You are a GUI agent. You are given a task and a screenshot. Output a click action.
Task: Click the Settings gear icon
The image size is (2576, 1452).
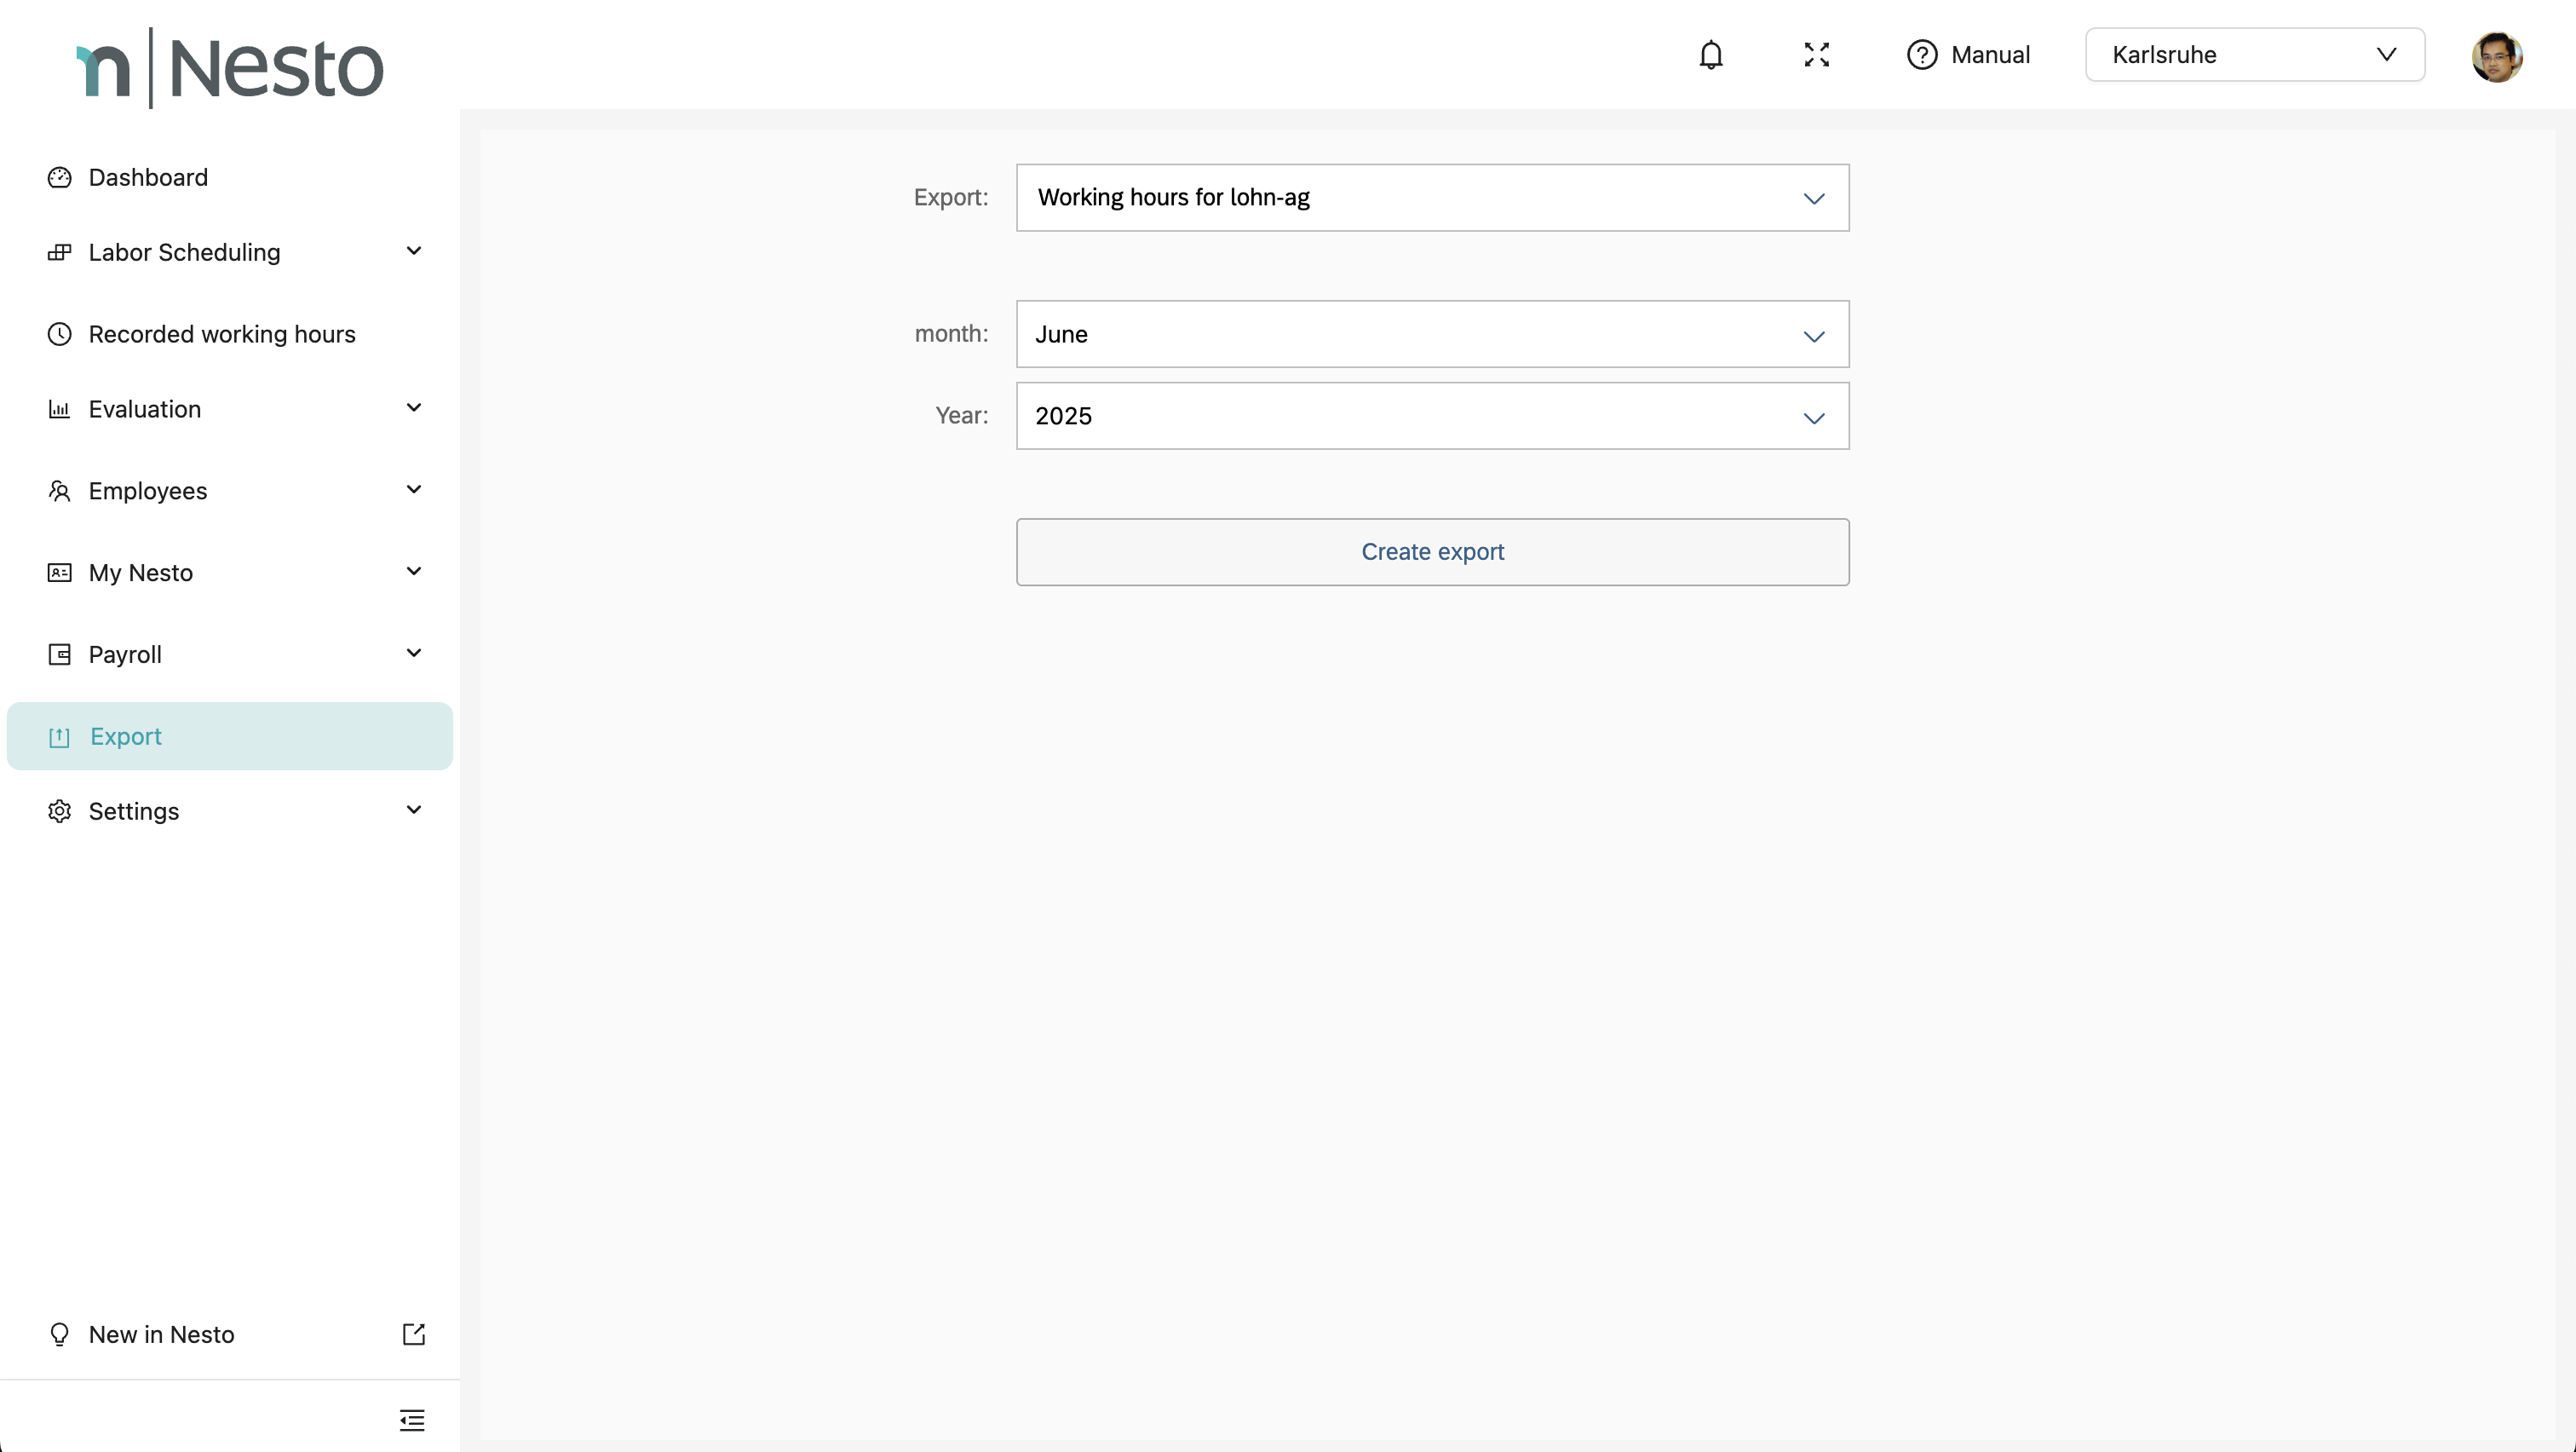click(60, 811)
